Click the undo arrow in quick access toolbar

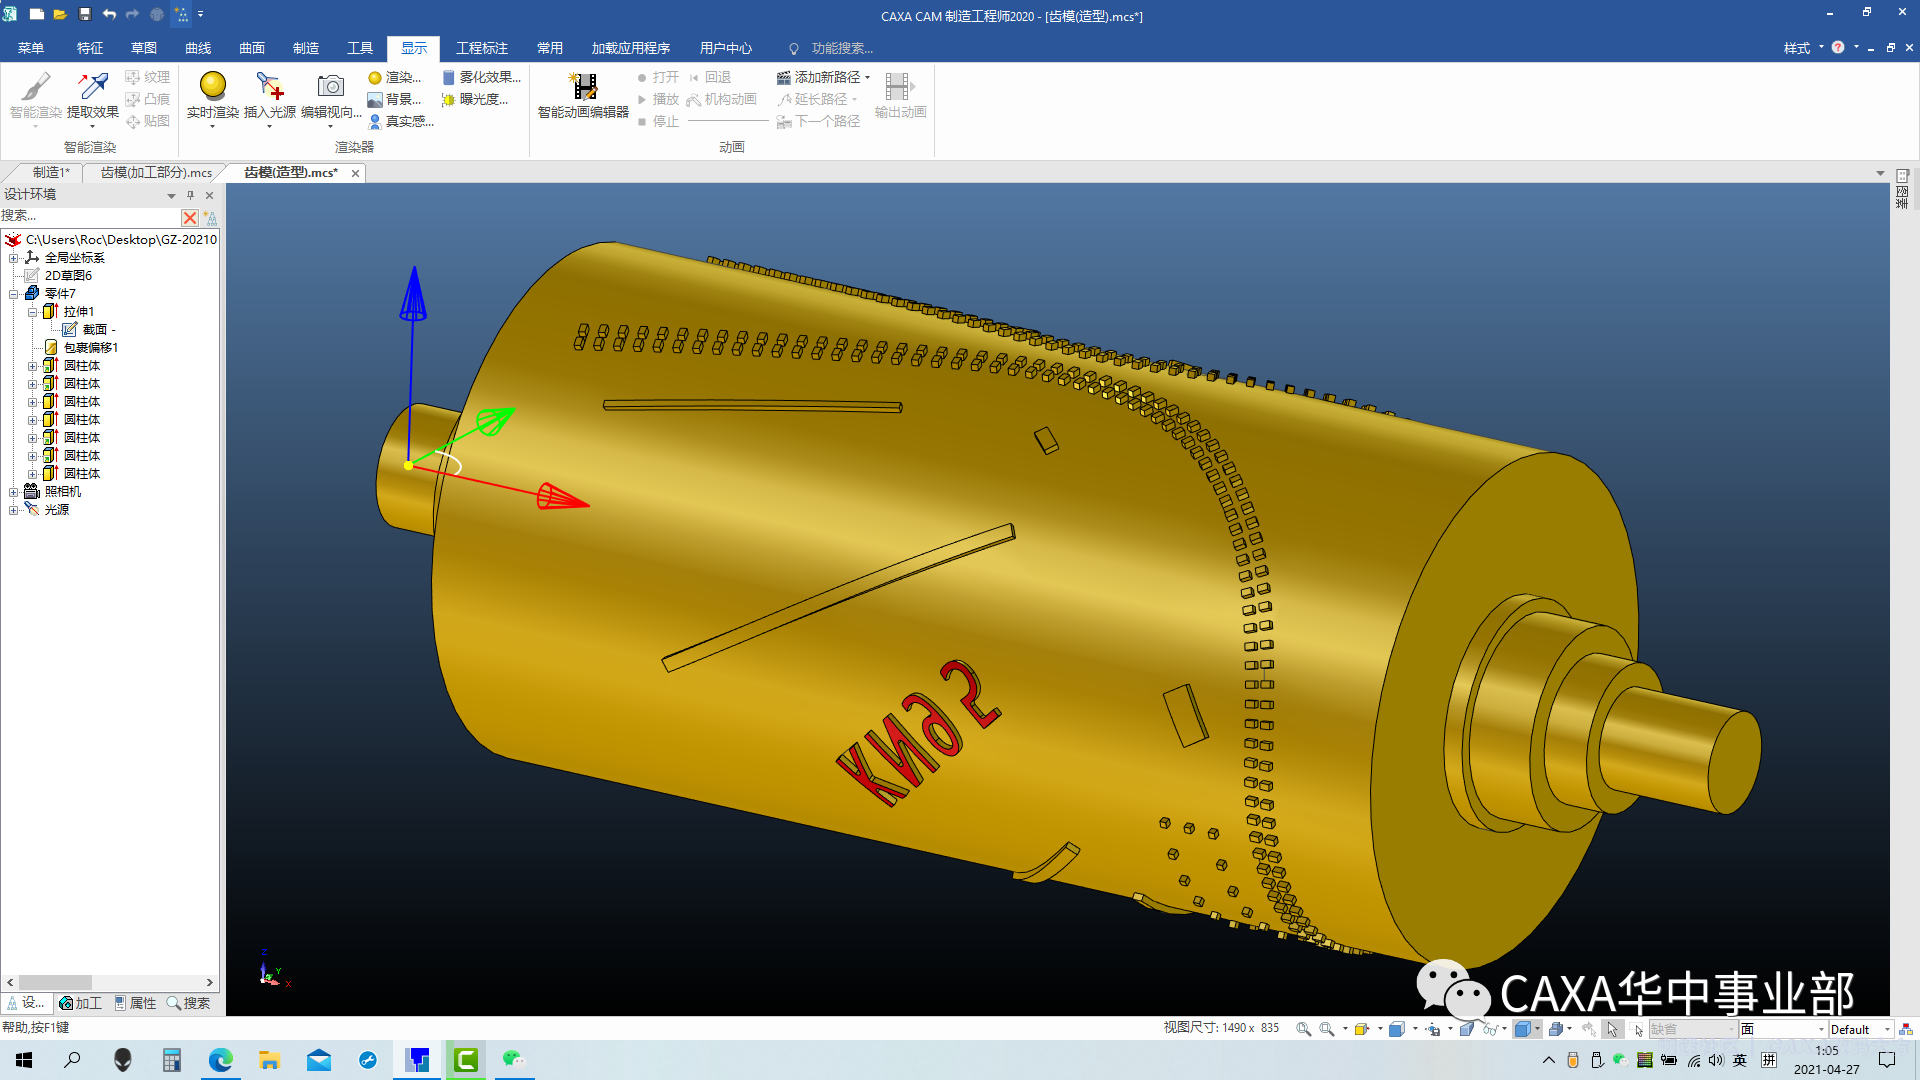[x=109, y=14]
